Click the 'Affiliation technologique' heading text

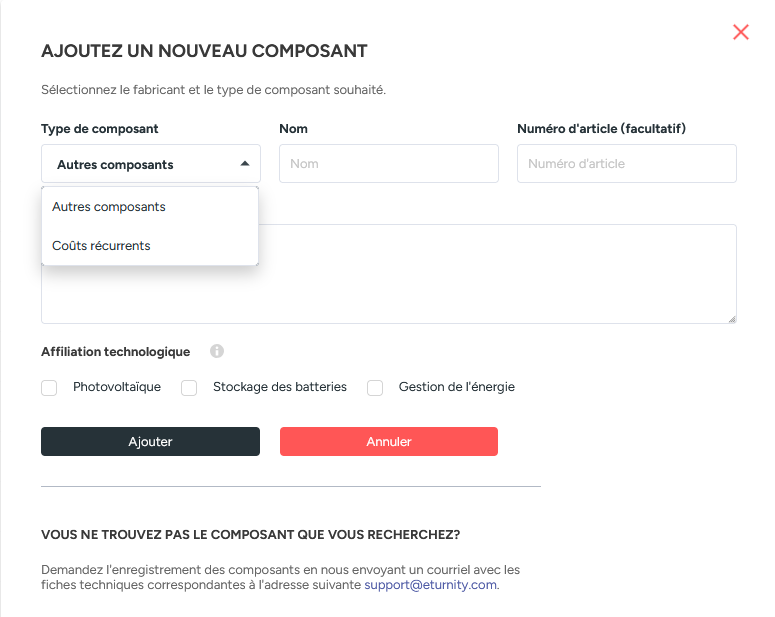[x=115, y=352]
